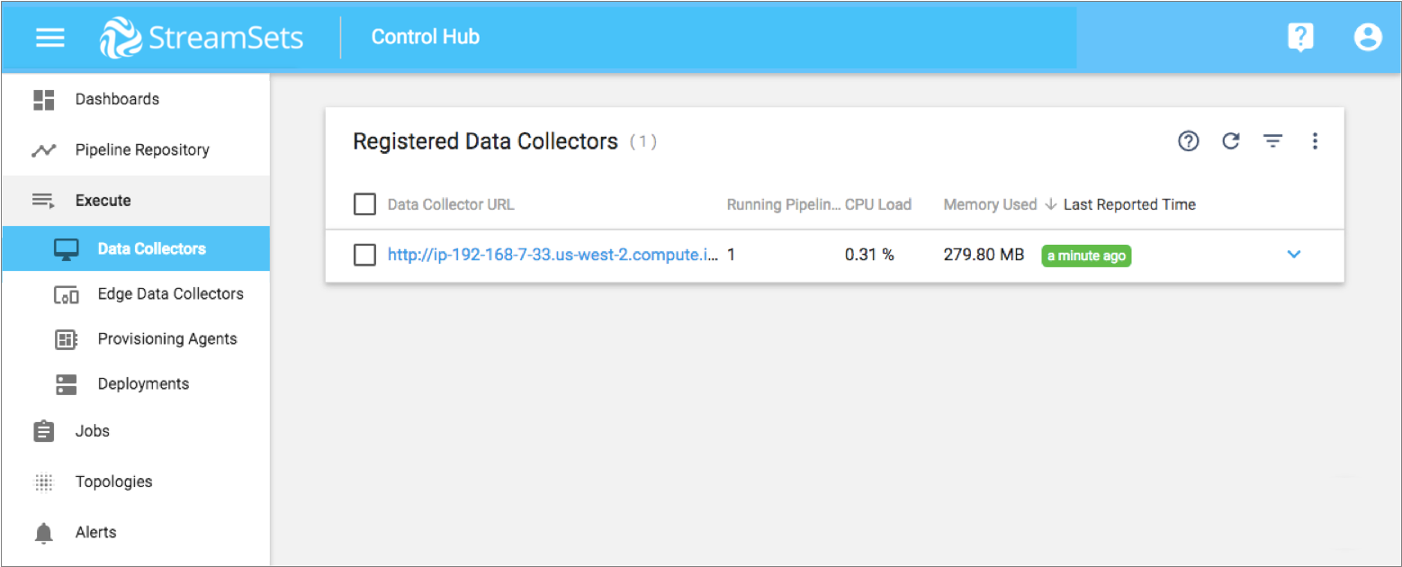1402x567 pixels.
Task: Open the filter icon for collectors
Action: coord(1273,142)
